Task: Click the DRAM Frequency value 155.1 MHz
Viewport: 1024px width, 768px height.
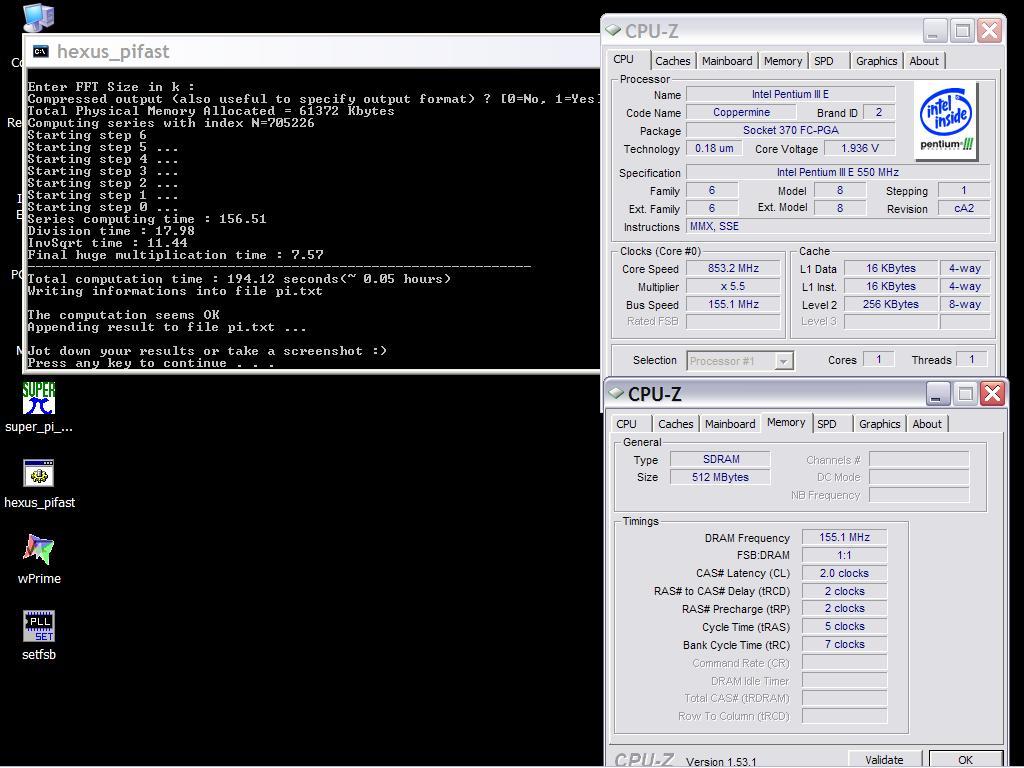Action: point(844,537)
